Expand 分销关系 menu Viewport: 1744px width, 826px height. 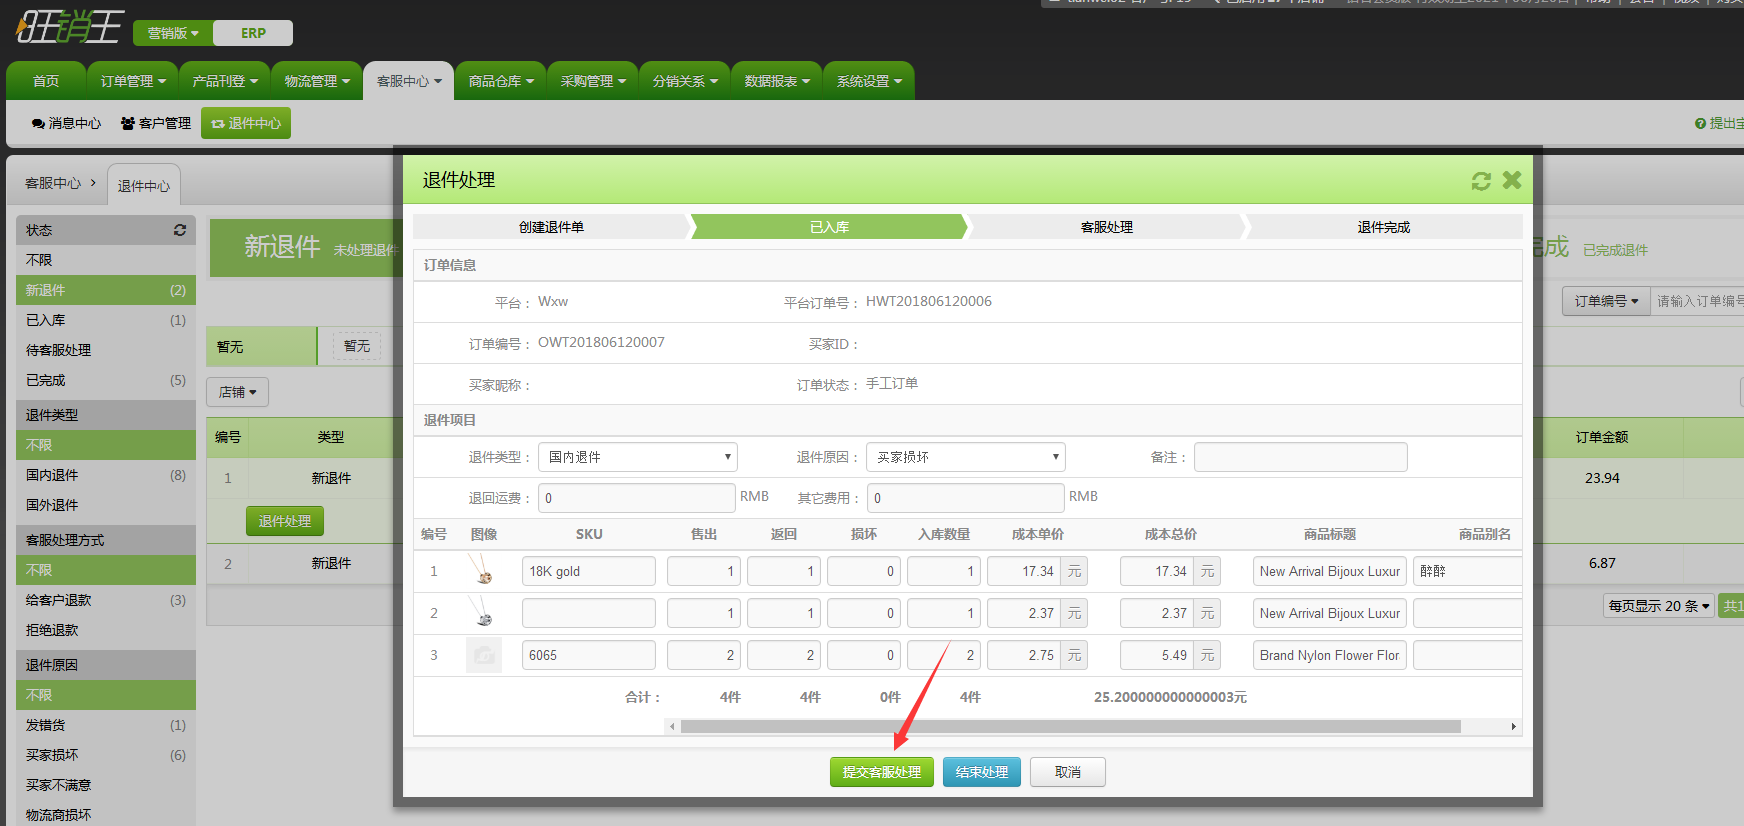click(685, 81)
